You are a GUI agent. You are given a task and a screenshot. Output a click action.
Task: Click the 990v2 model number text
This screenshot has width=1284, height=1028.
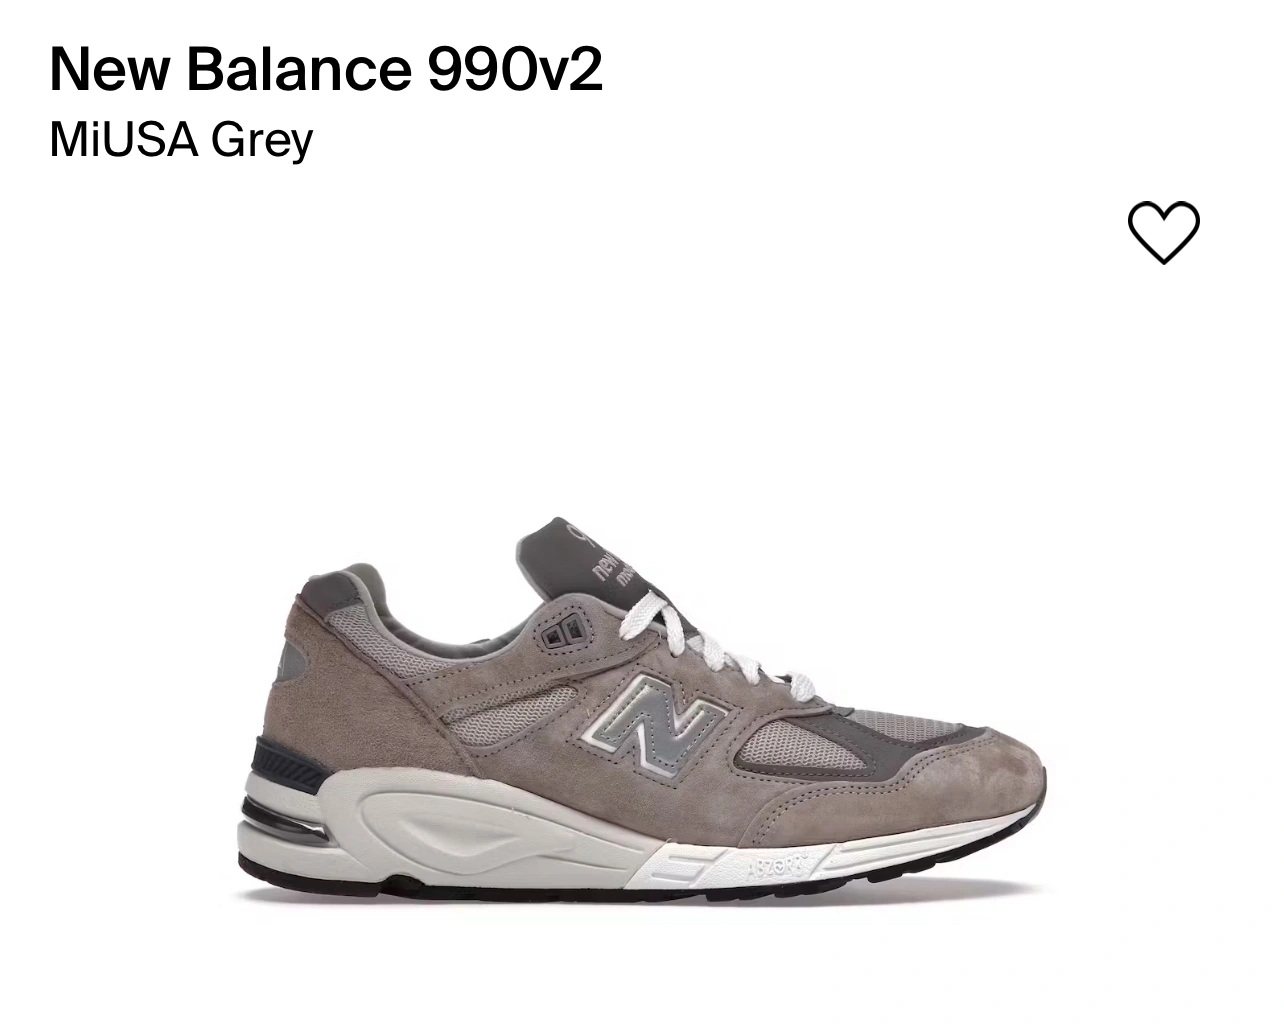pyautogui.click(x=515, y=68)
